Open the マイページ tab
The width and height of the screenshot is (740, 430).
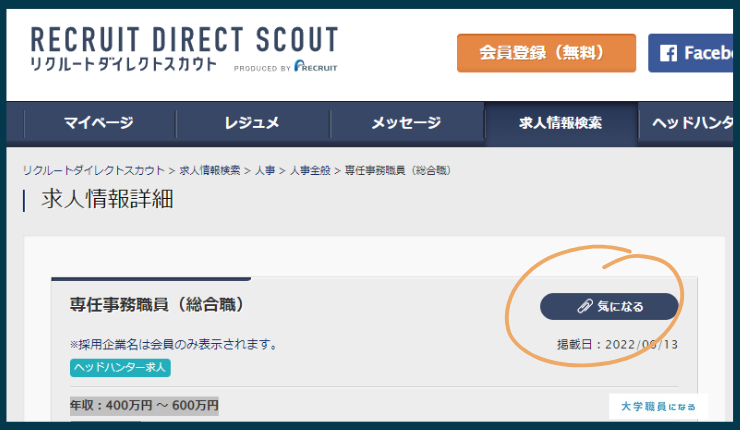pos(98,123)
